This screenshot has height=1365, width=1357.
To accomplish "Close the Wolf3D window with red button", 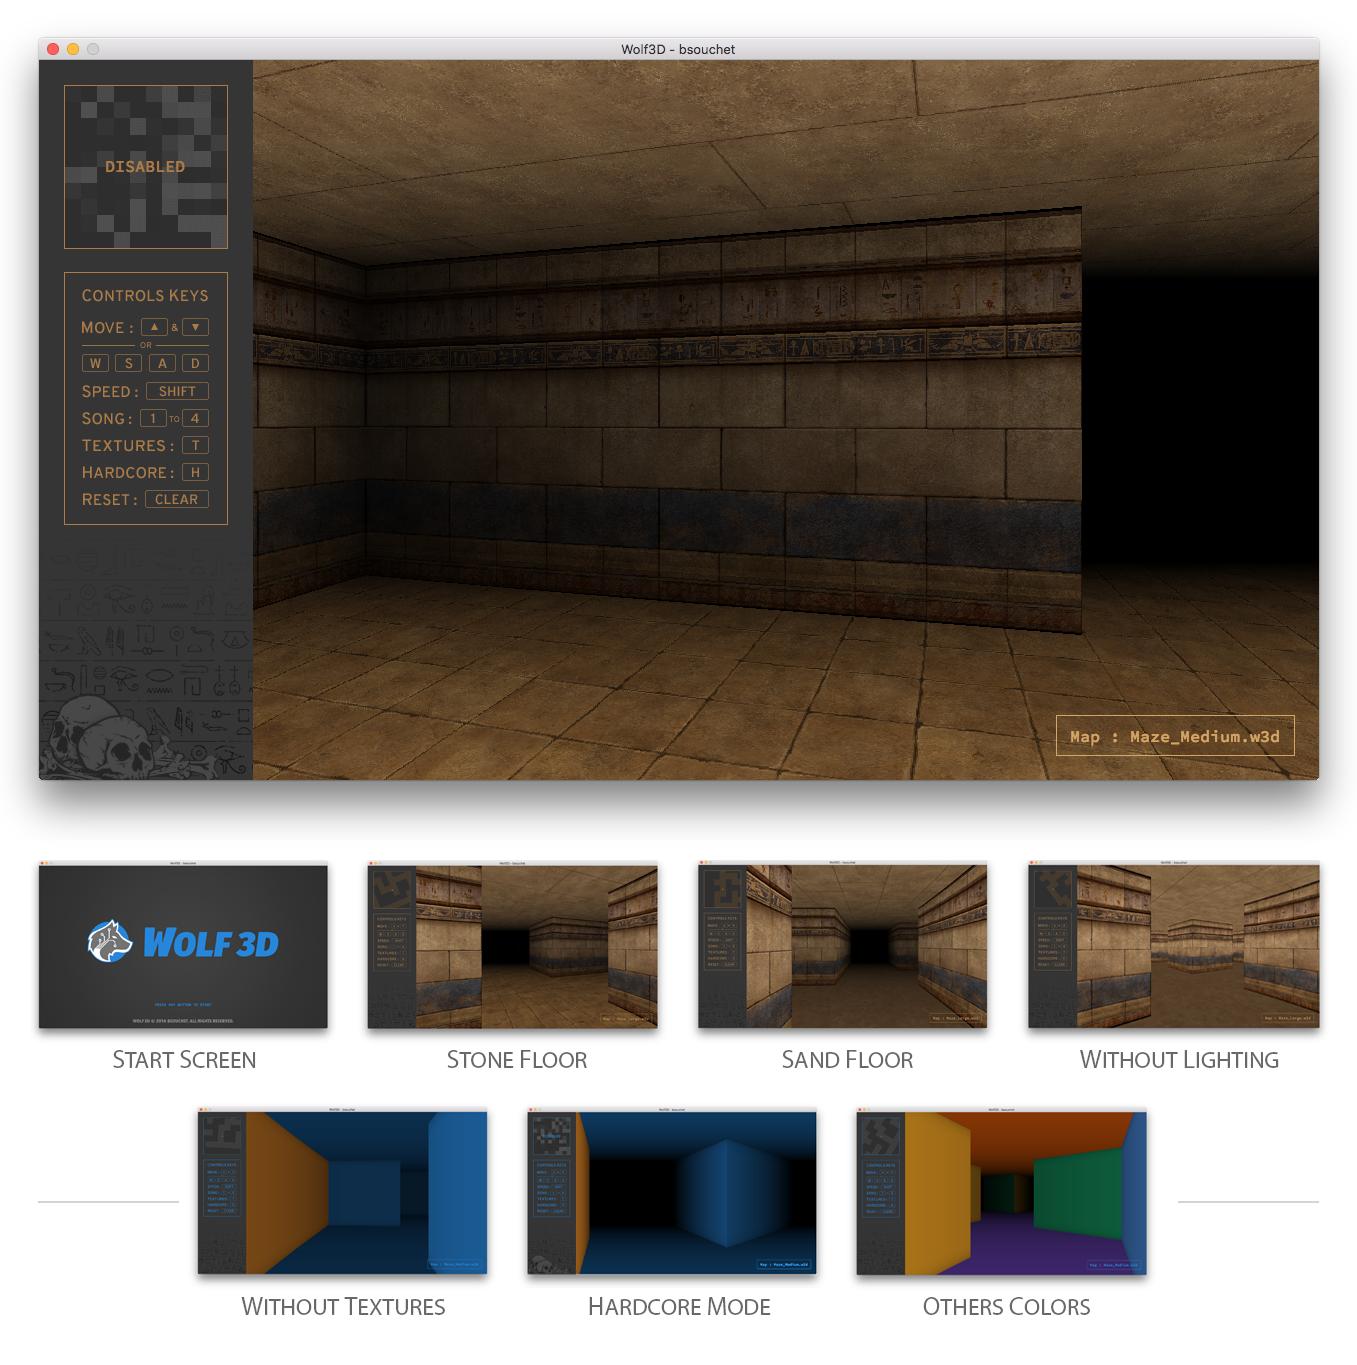I will coord(53,49).
